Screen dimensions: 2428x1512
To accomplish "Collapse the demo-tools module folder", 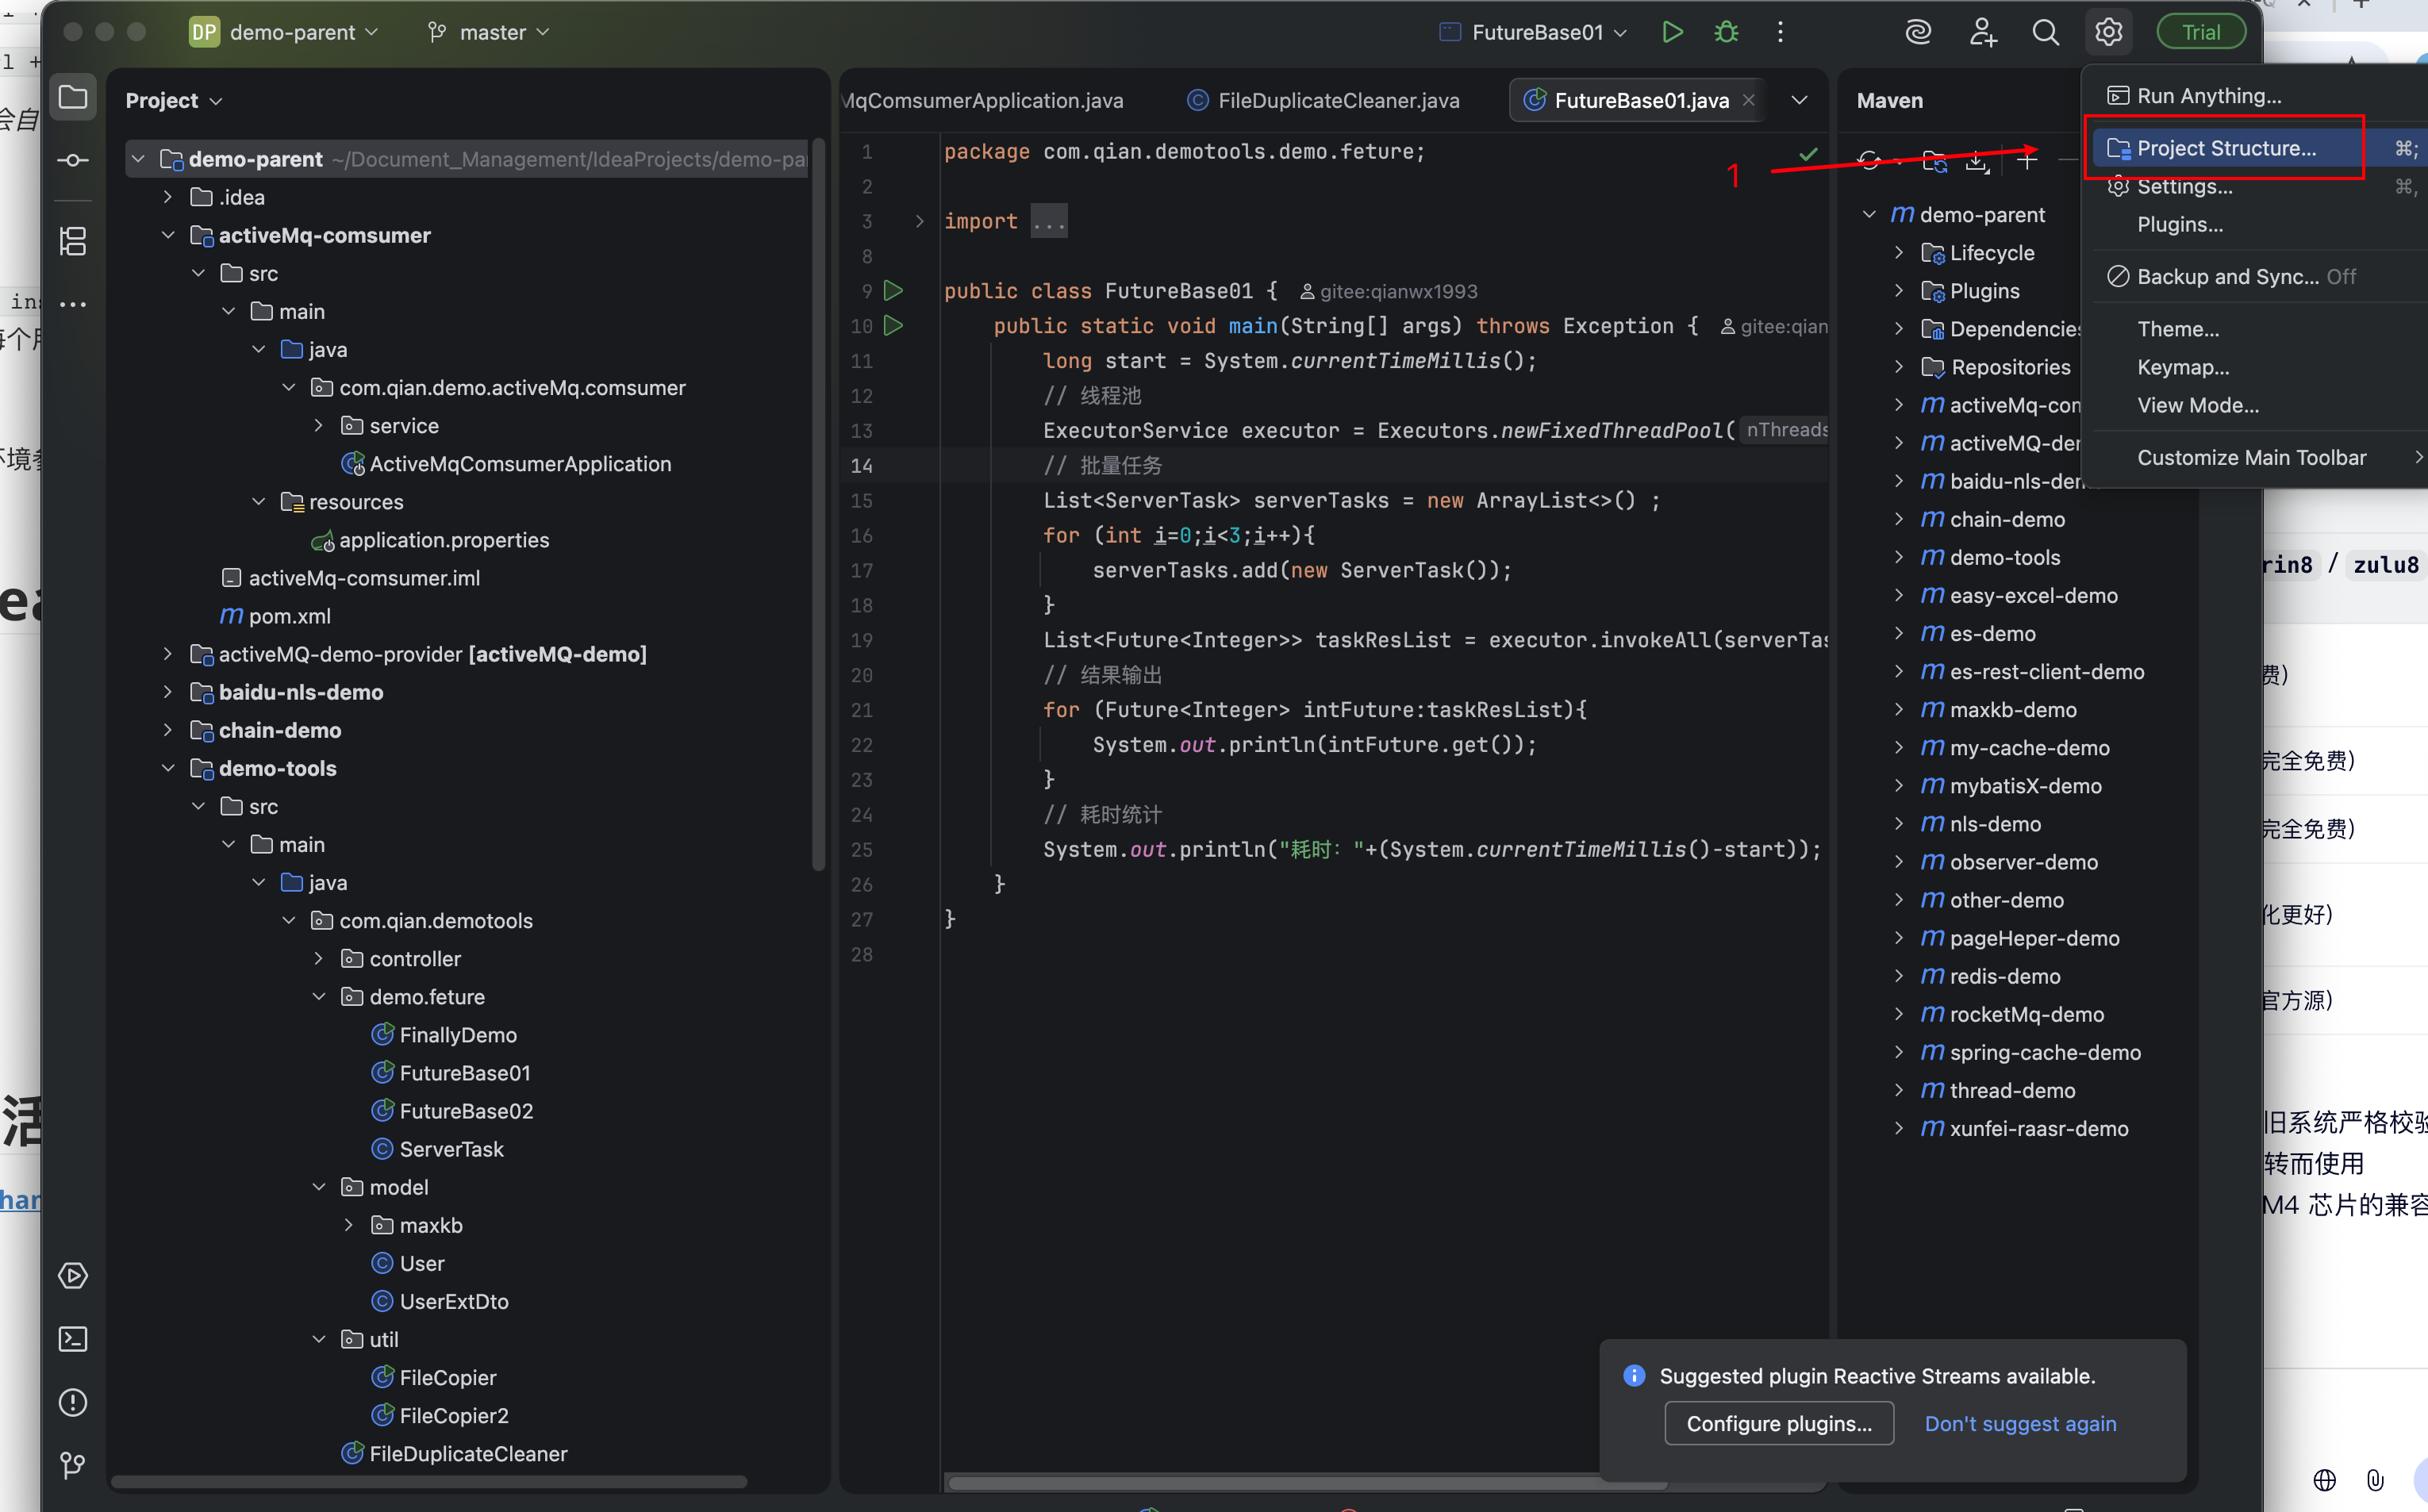I will click(168, 768).
